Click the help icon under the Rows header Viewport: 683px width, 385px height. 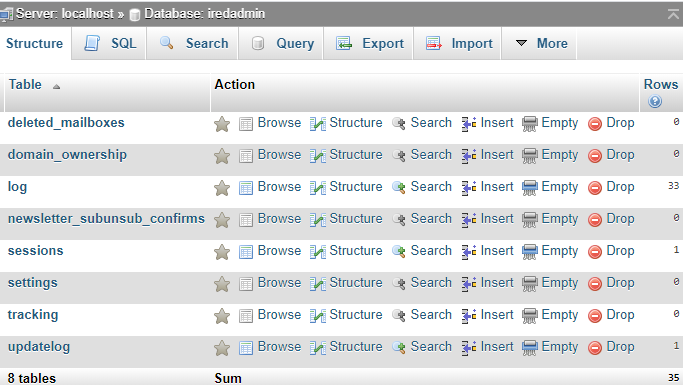tap(655, 101)
